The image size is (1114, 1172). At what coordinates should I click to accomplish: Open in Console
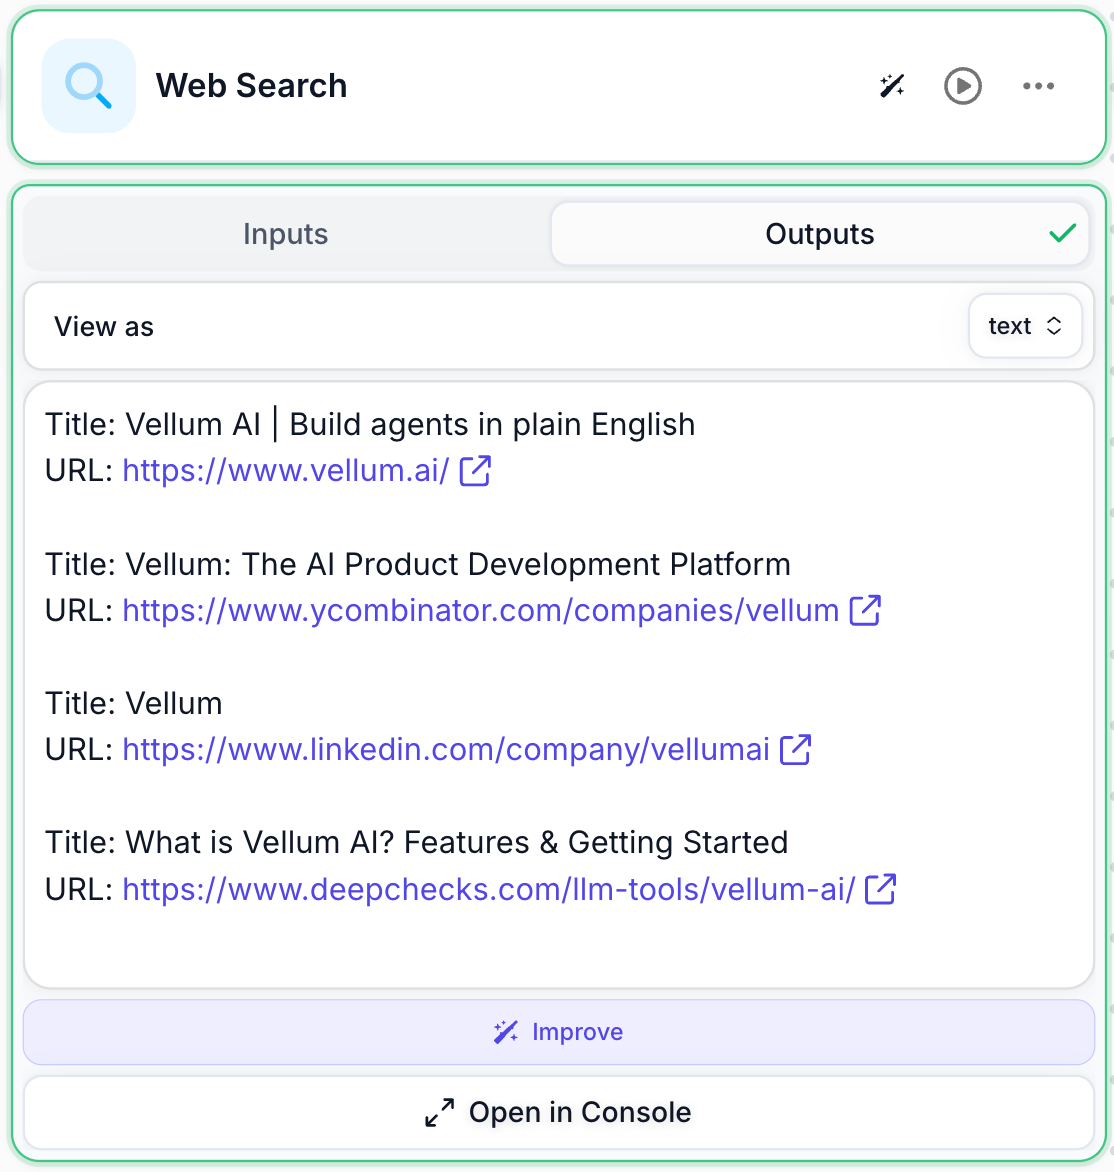(557, 1112)
